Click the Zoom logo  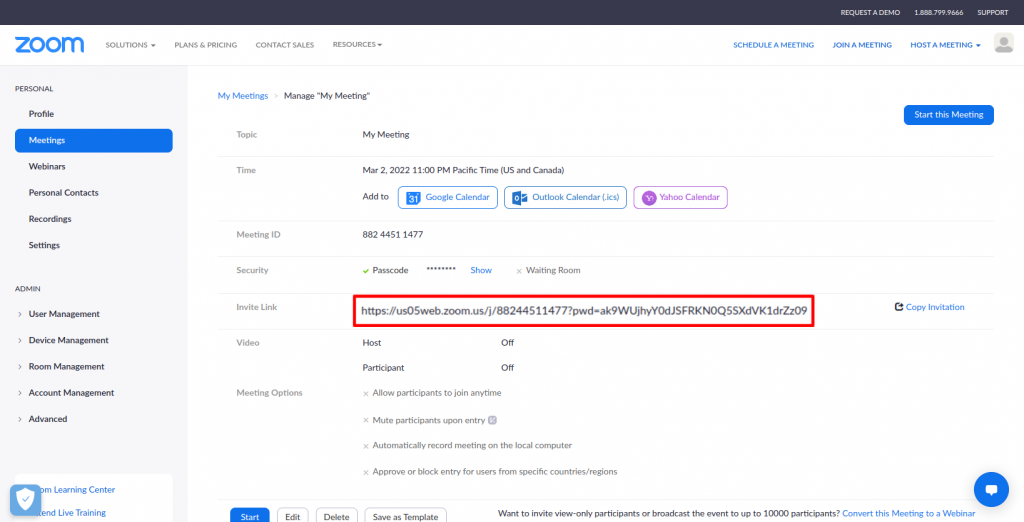[49, 45]
